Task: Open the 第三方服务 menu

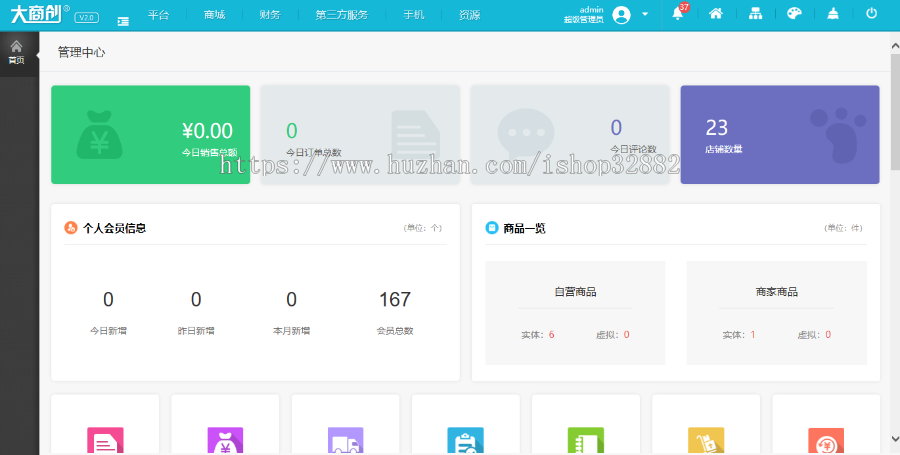Action: (342, 15)
